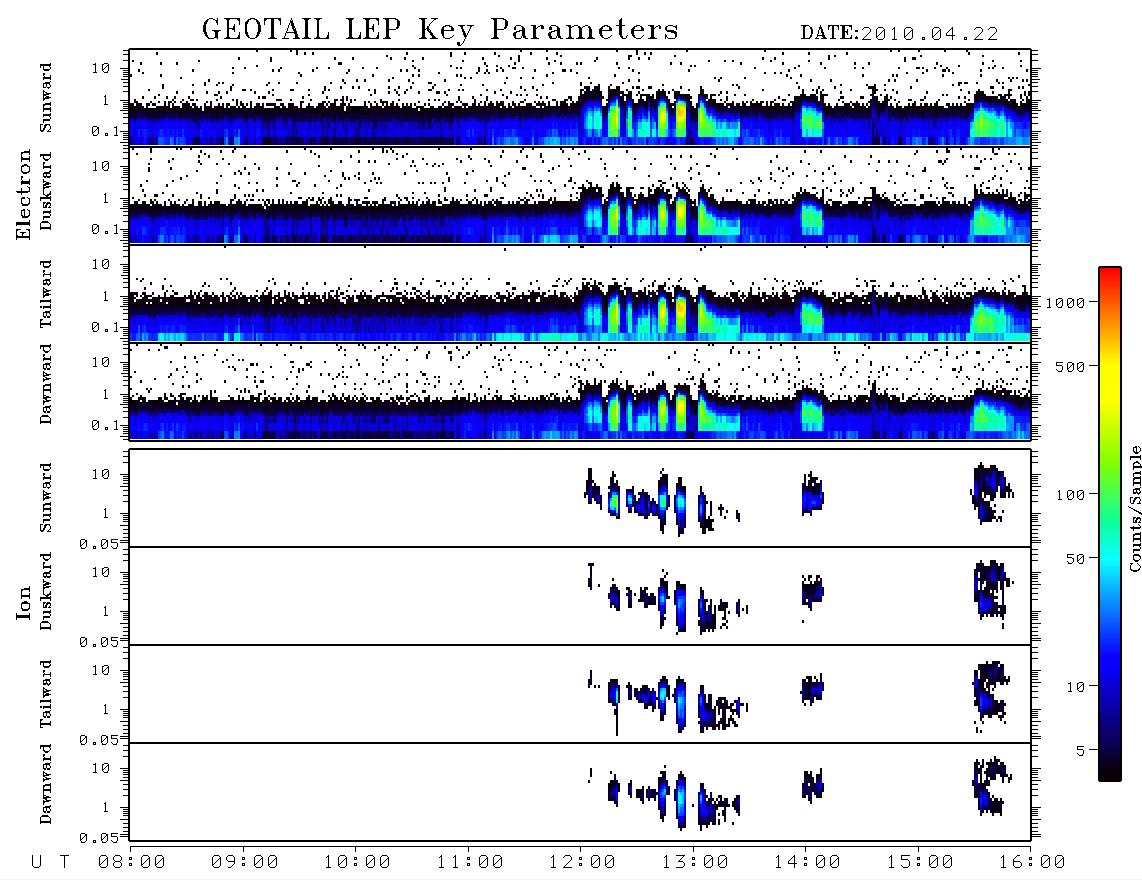
Task: Click the '1000' colorbar tick label
Action: click(1065, 302)
